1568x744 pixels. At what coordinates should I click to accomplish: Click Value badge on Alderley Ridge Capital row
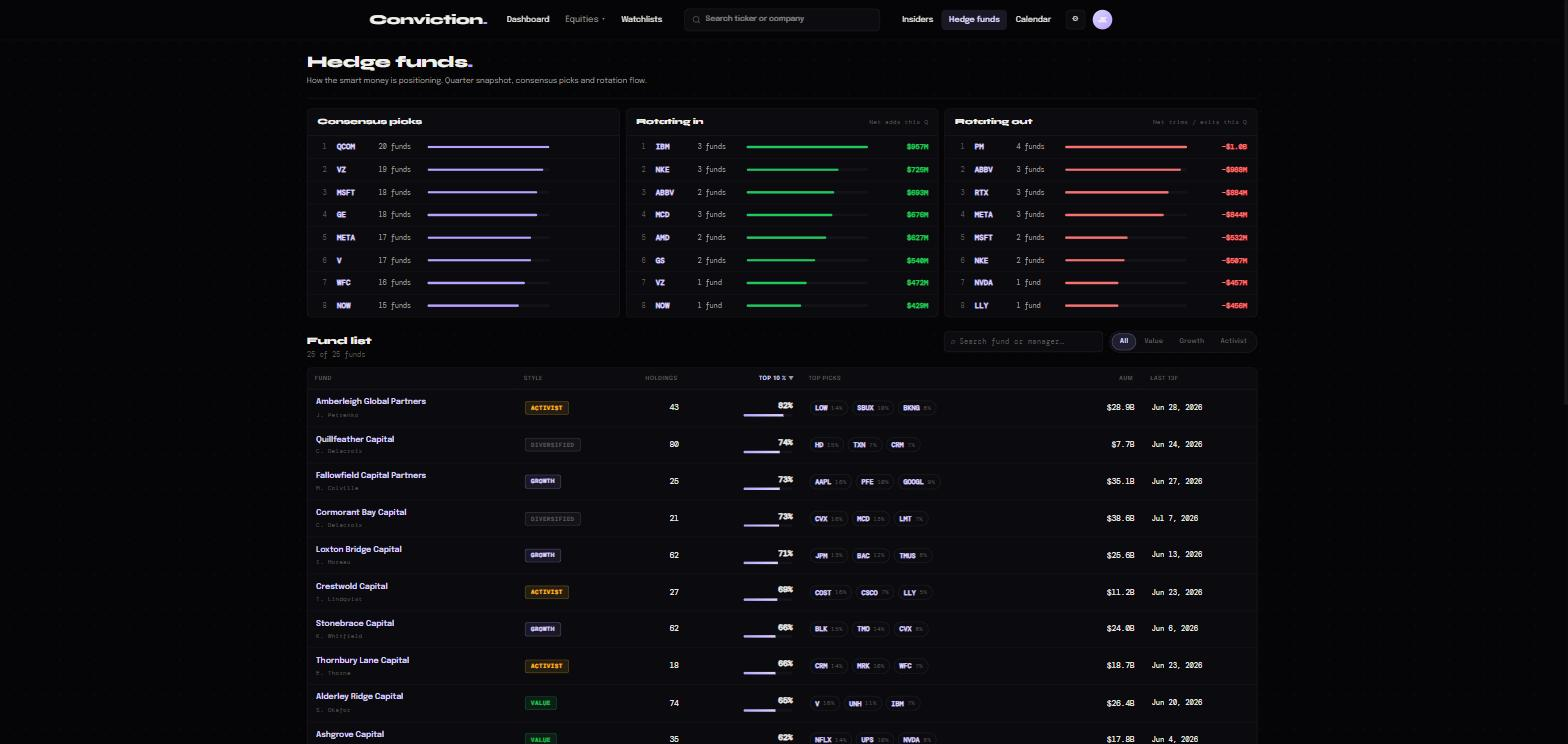click(x=541, y=703)
